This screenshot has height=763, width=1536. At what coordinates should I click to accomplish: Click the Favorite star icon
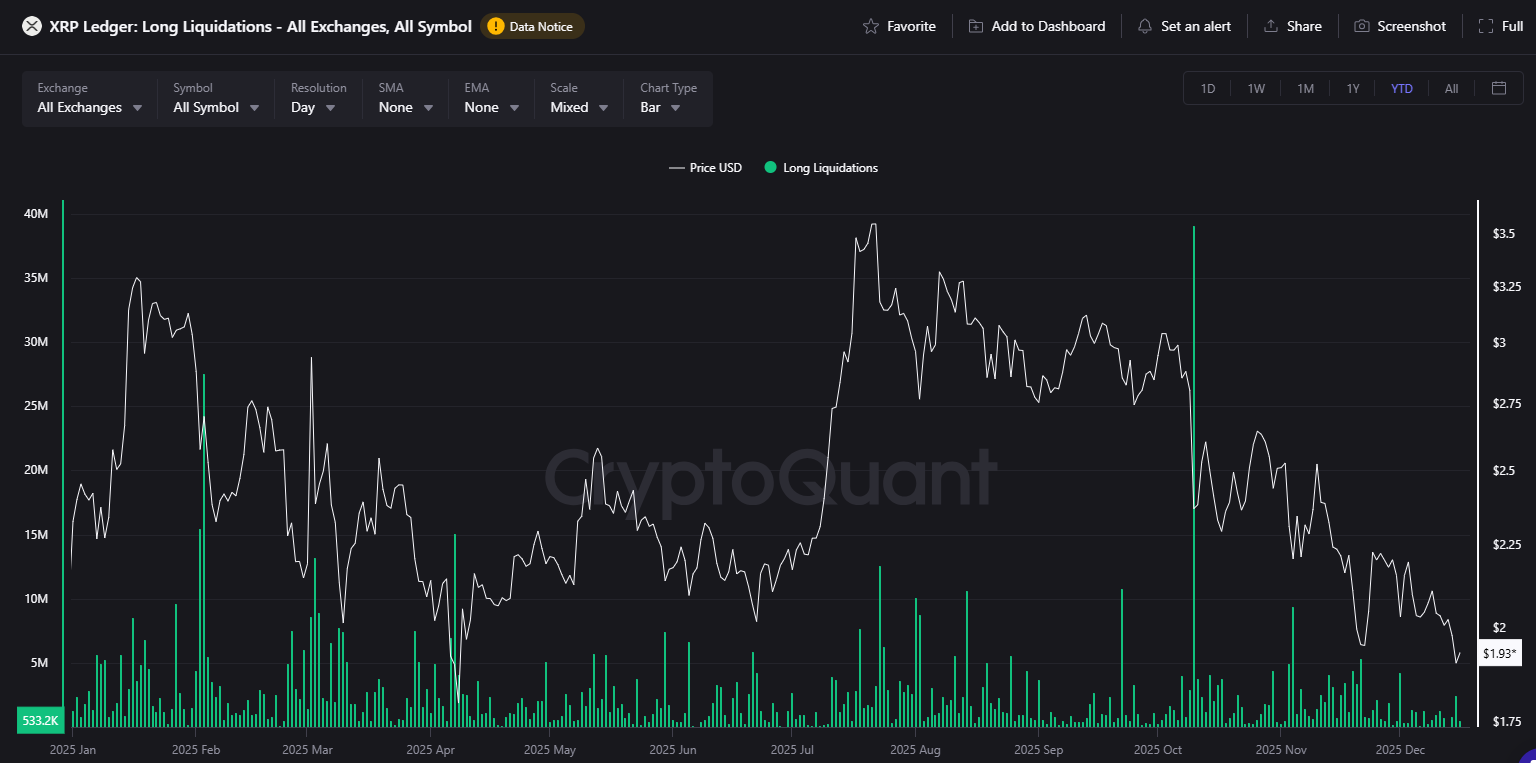872,26
